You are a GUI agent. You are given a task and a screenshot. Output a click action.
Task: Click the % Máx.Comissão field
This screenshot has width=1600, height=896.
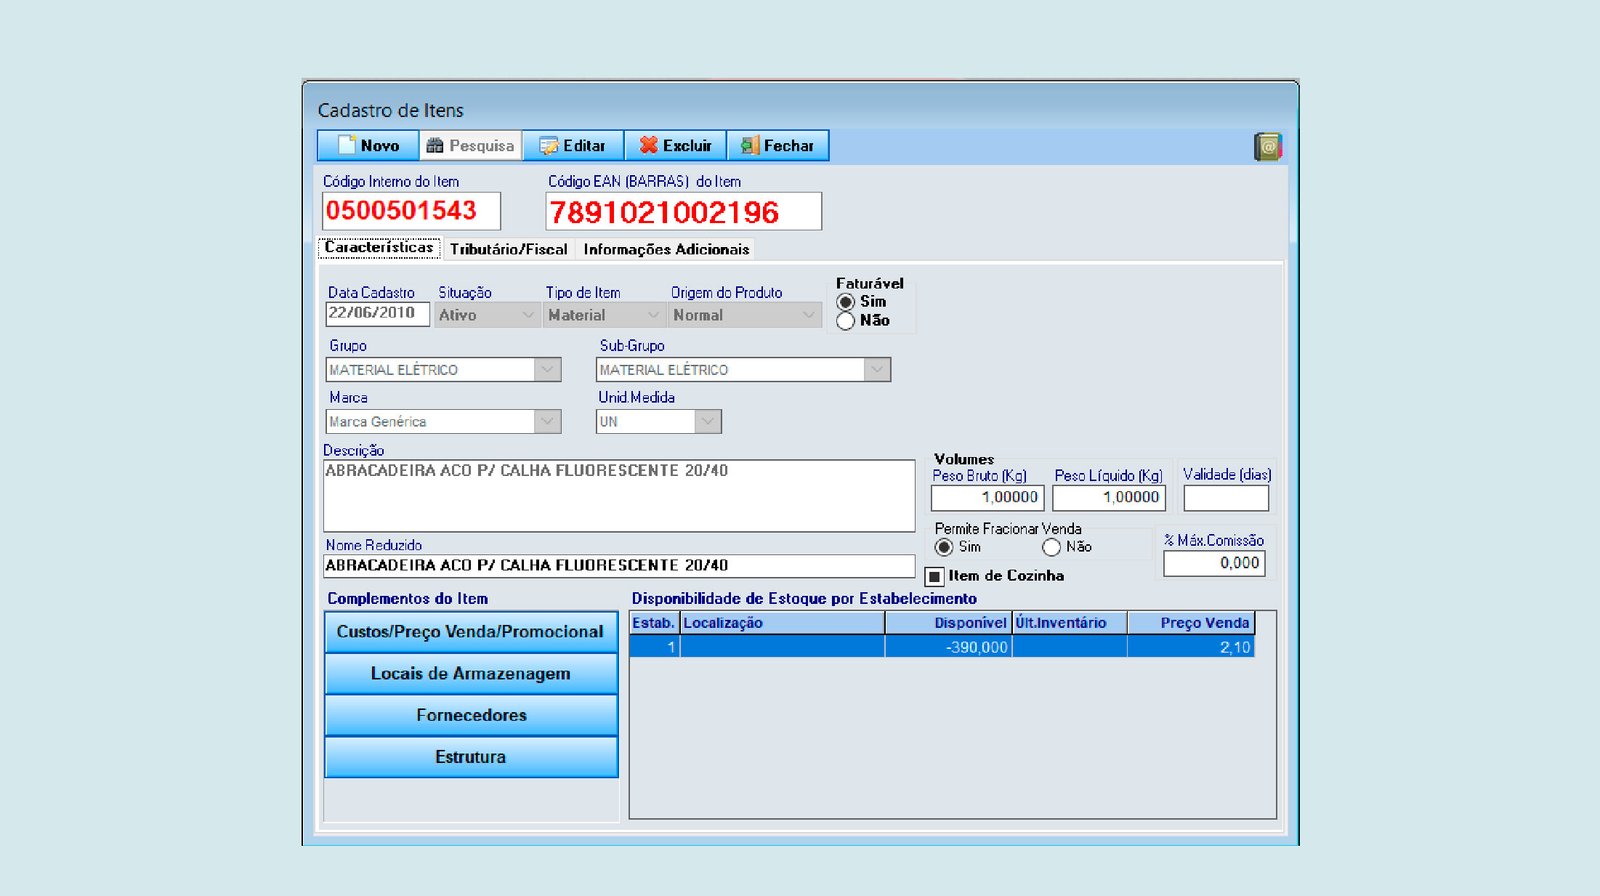pos(1214,564)
